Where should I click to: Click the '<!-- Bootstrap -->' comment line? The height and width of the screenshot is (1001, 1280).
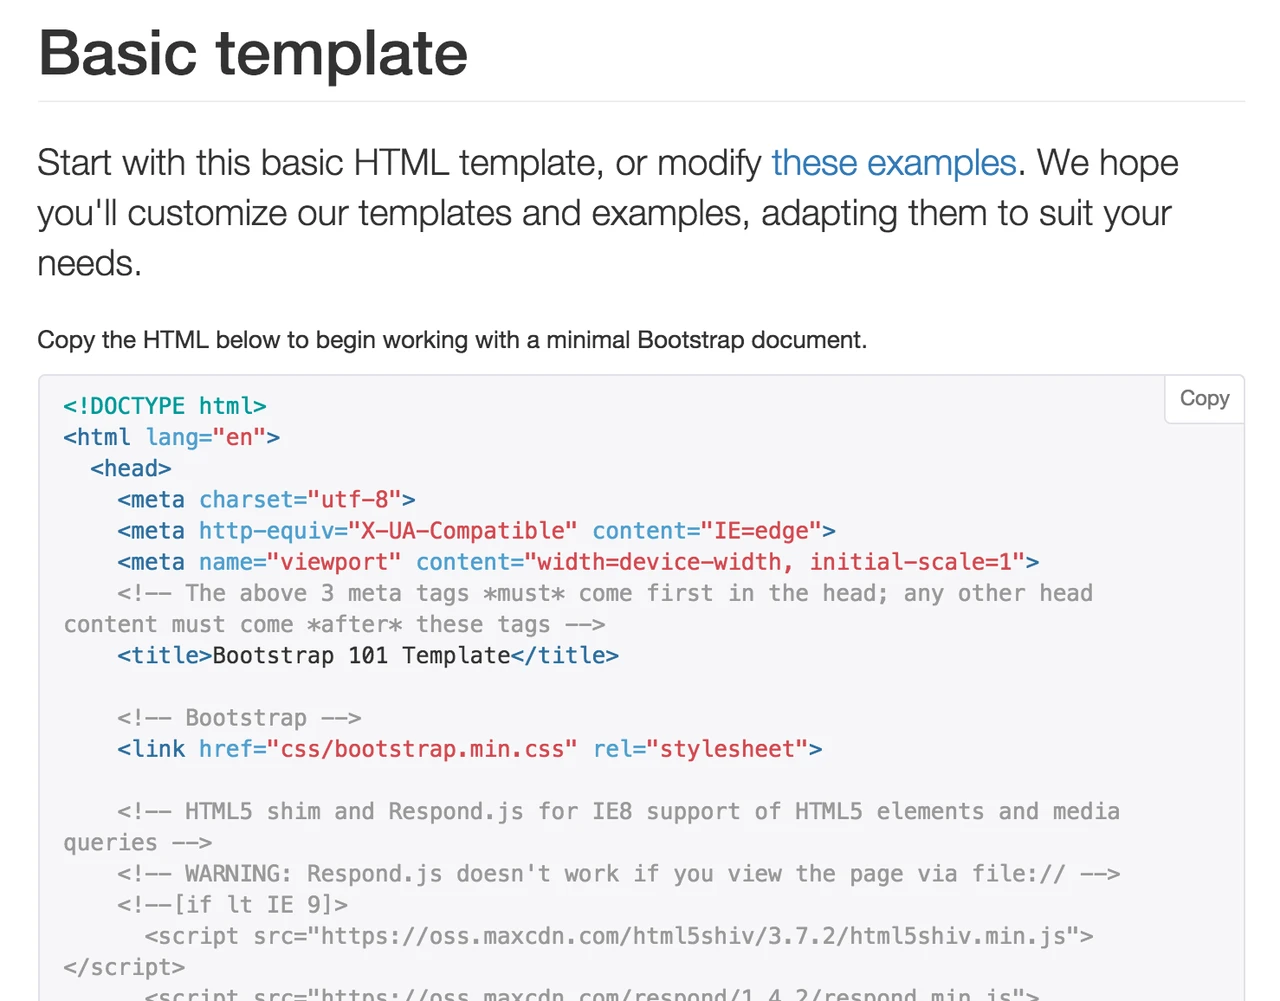click(x=239, y=718)
